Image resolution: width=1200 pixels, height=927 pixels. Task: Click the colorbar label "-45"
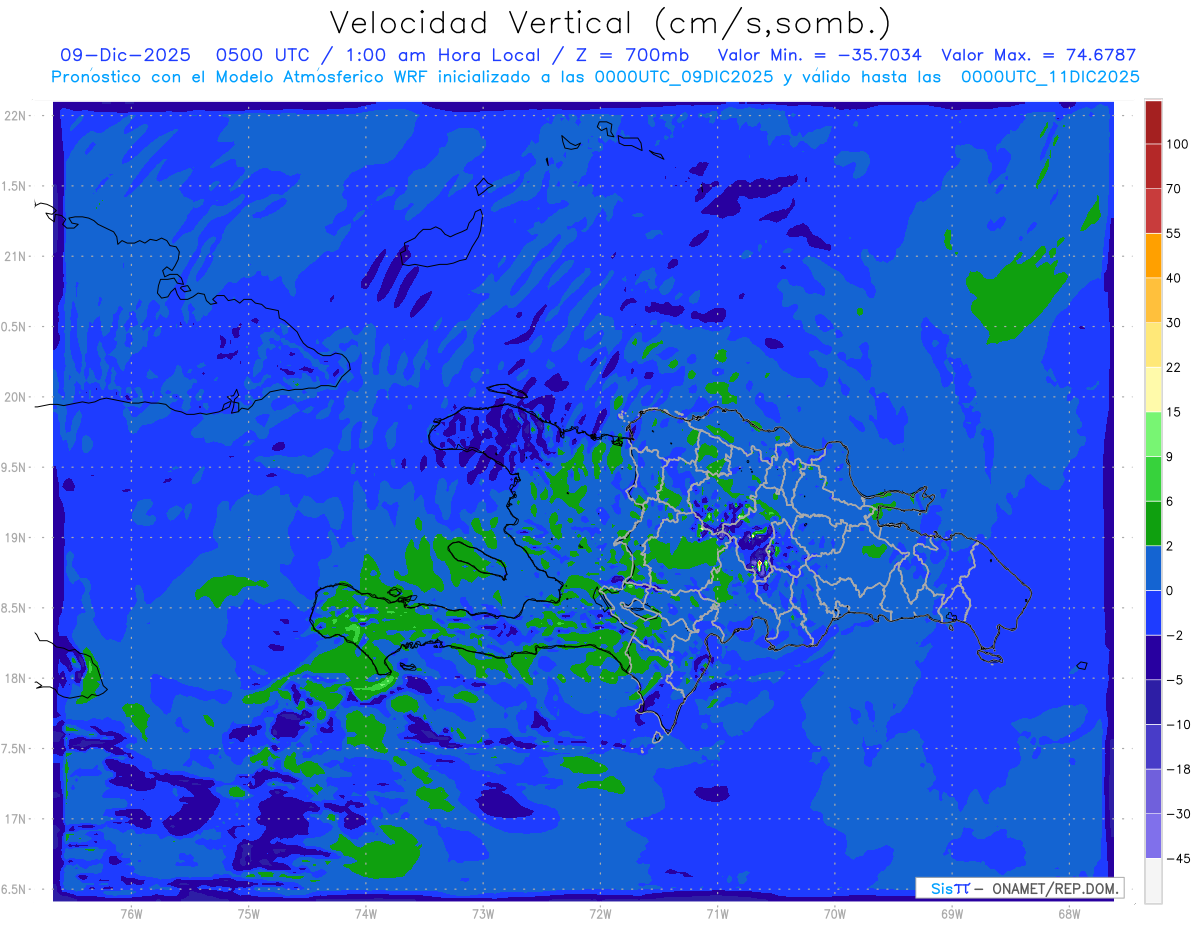pos(1177,858)
